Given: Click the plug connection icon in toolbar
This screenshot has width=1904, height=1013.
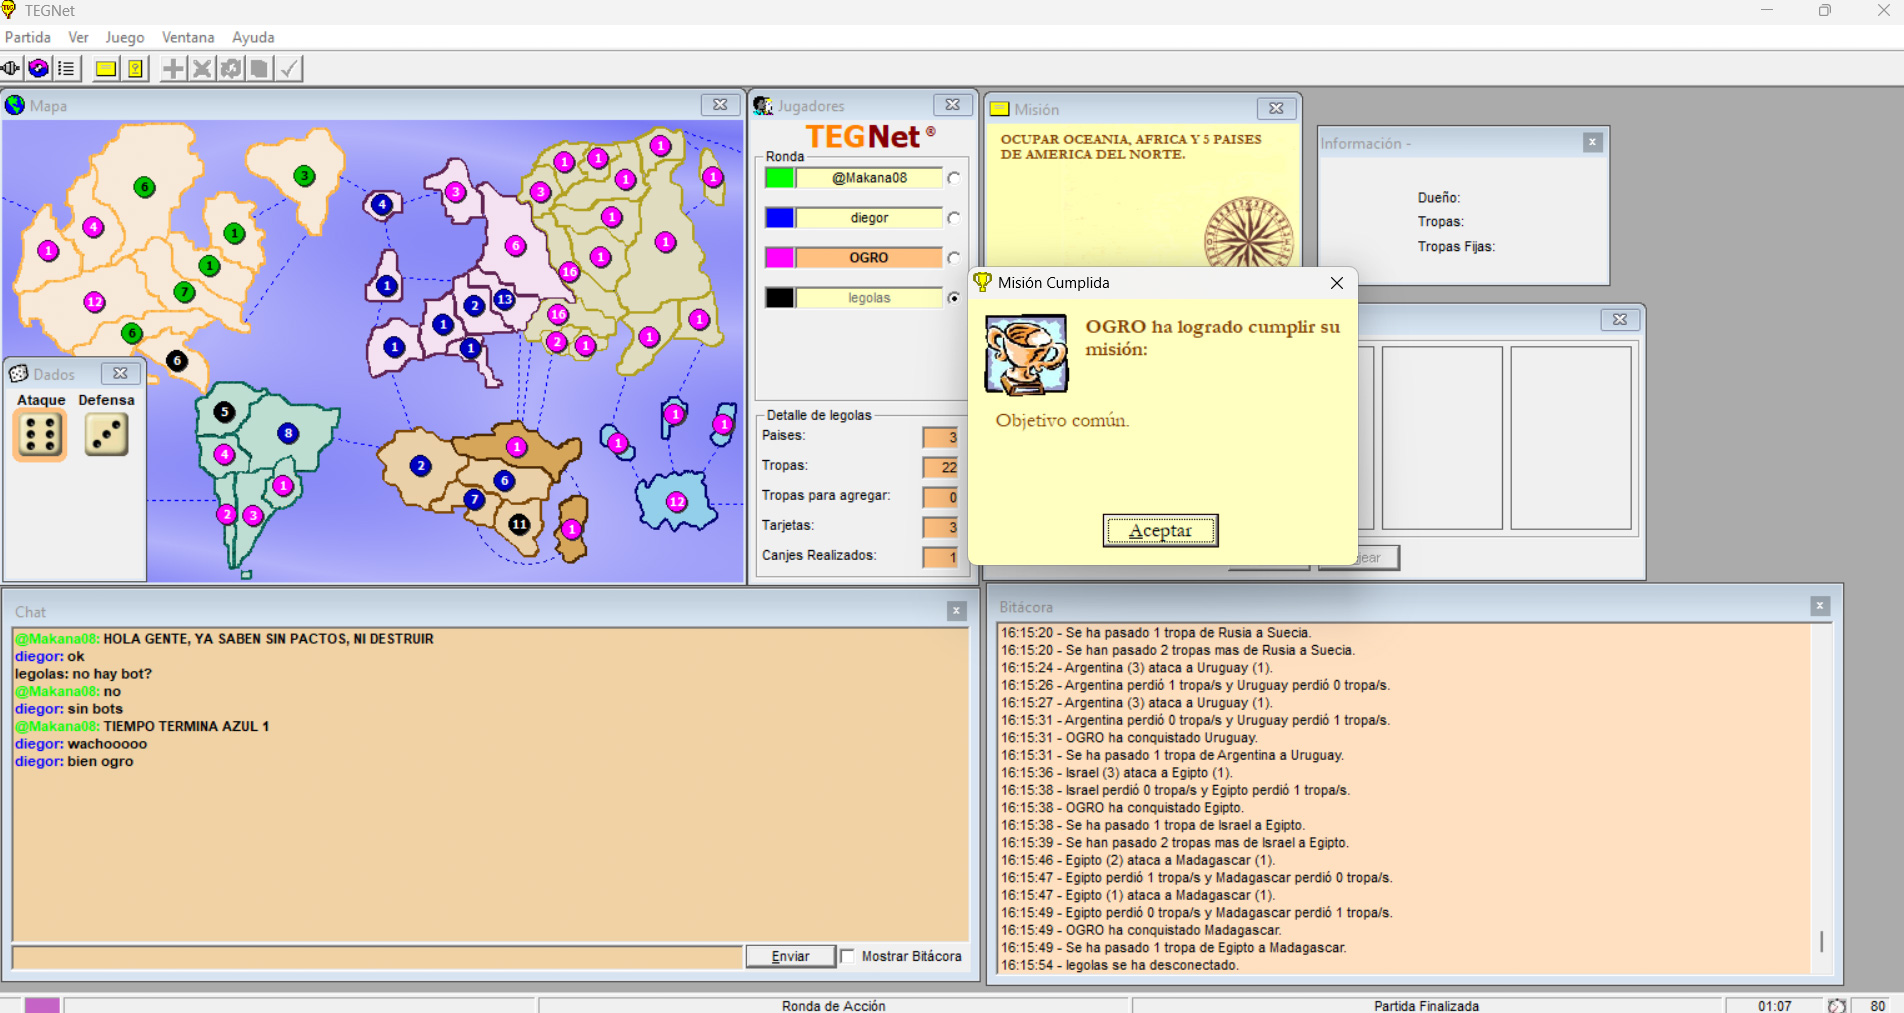Looking at the screenshot, I should click(11, 69).
